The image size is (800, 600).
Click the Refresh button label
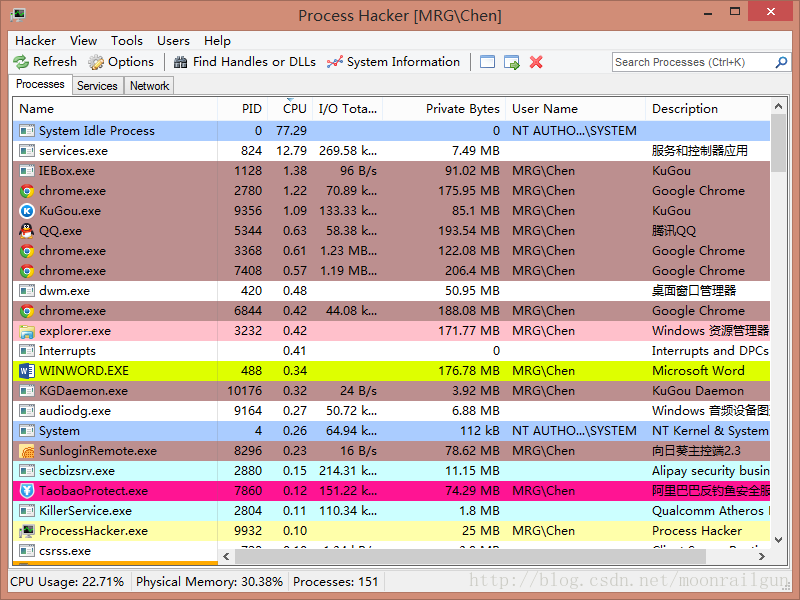tap(55, 62)
